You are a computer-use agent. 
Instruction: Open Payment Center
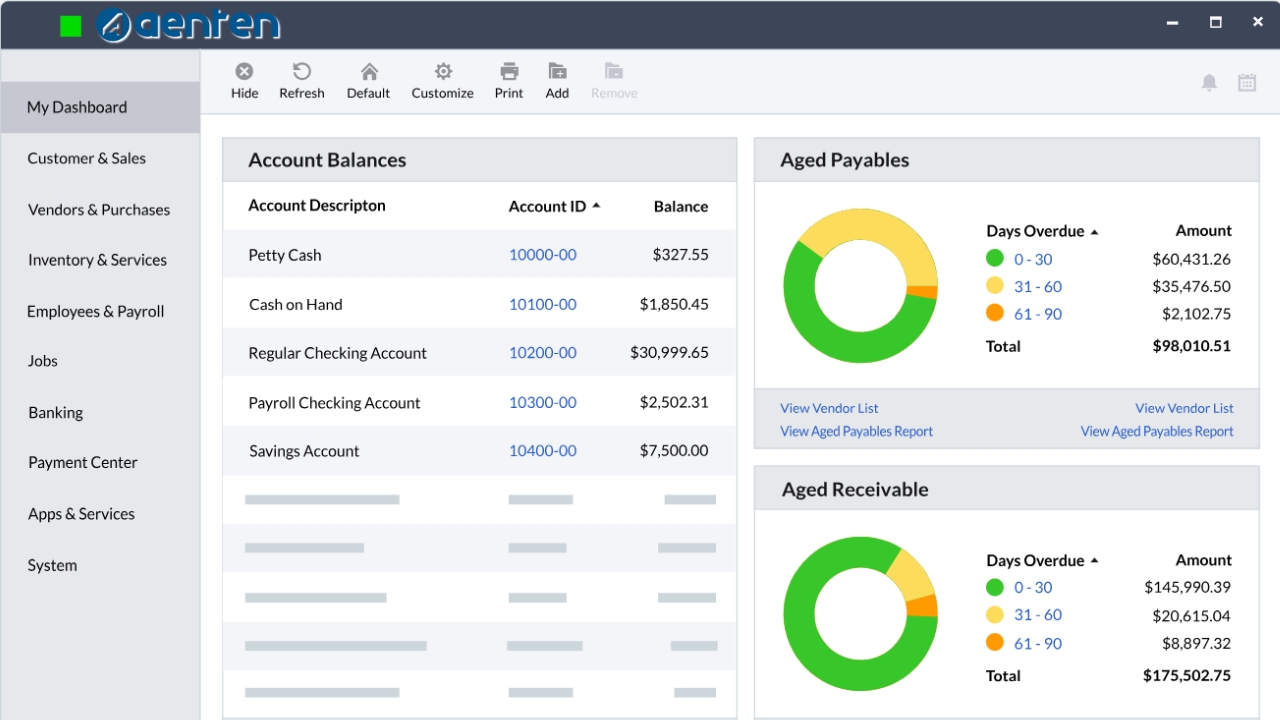tap(83, 462)
